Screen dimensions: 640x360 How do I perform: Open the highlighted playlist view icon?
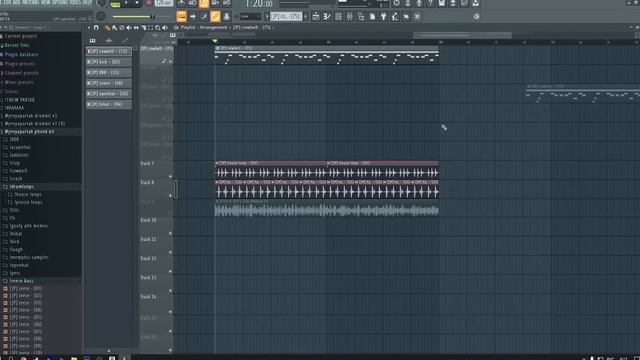[x=181, y=16]
